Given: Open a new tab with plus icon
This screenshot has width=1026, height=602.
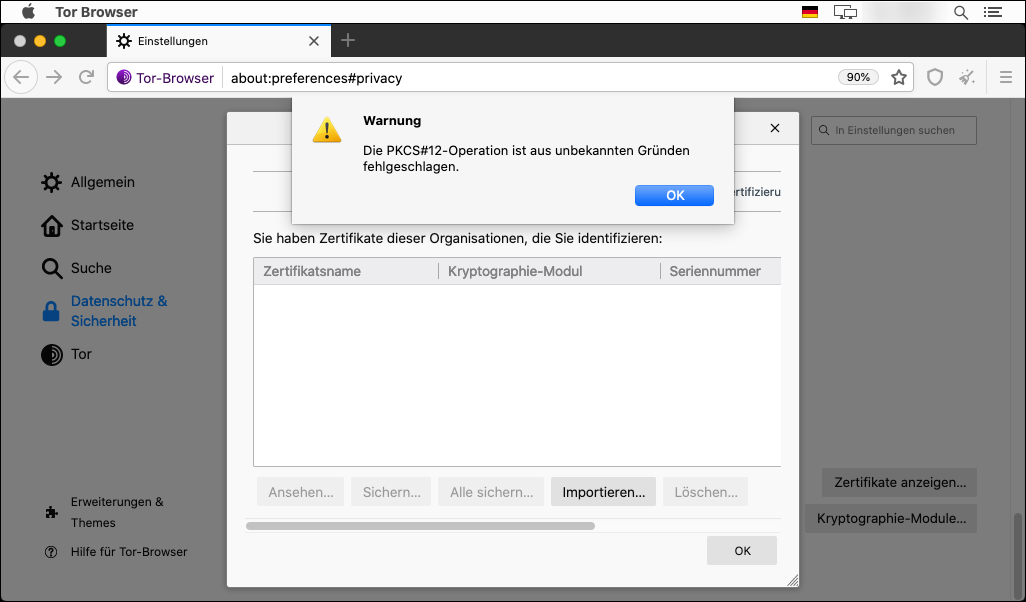Looking at the screenshot, I should point(348,40).
